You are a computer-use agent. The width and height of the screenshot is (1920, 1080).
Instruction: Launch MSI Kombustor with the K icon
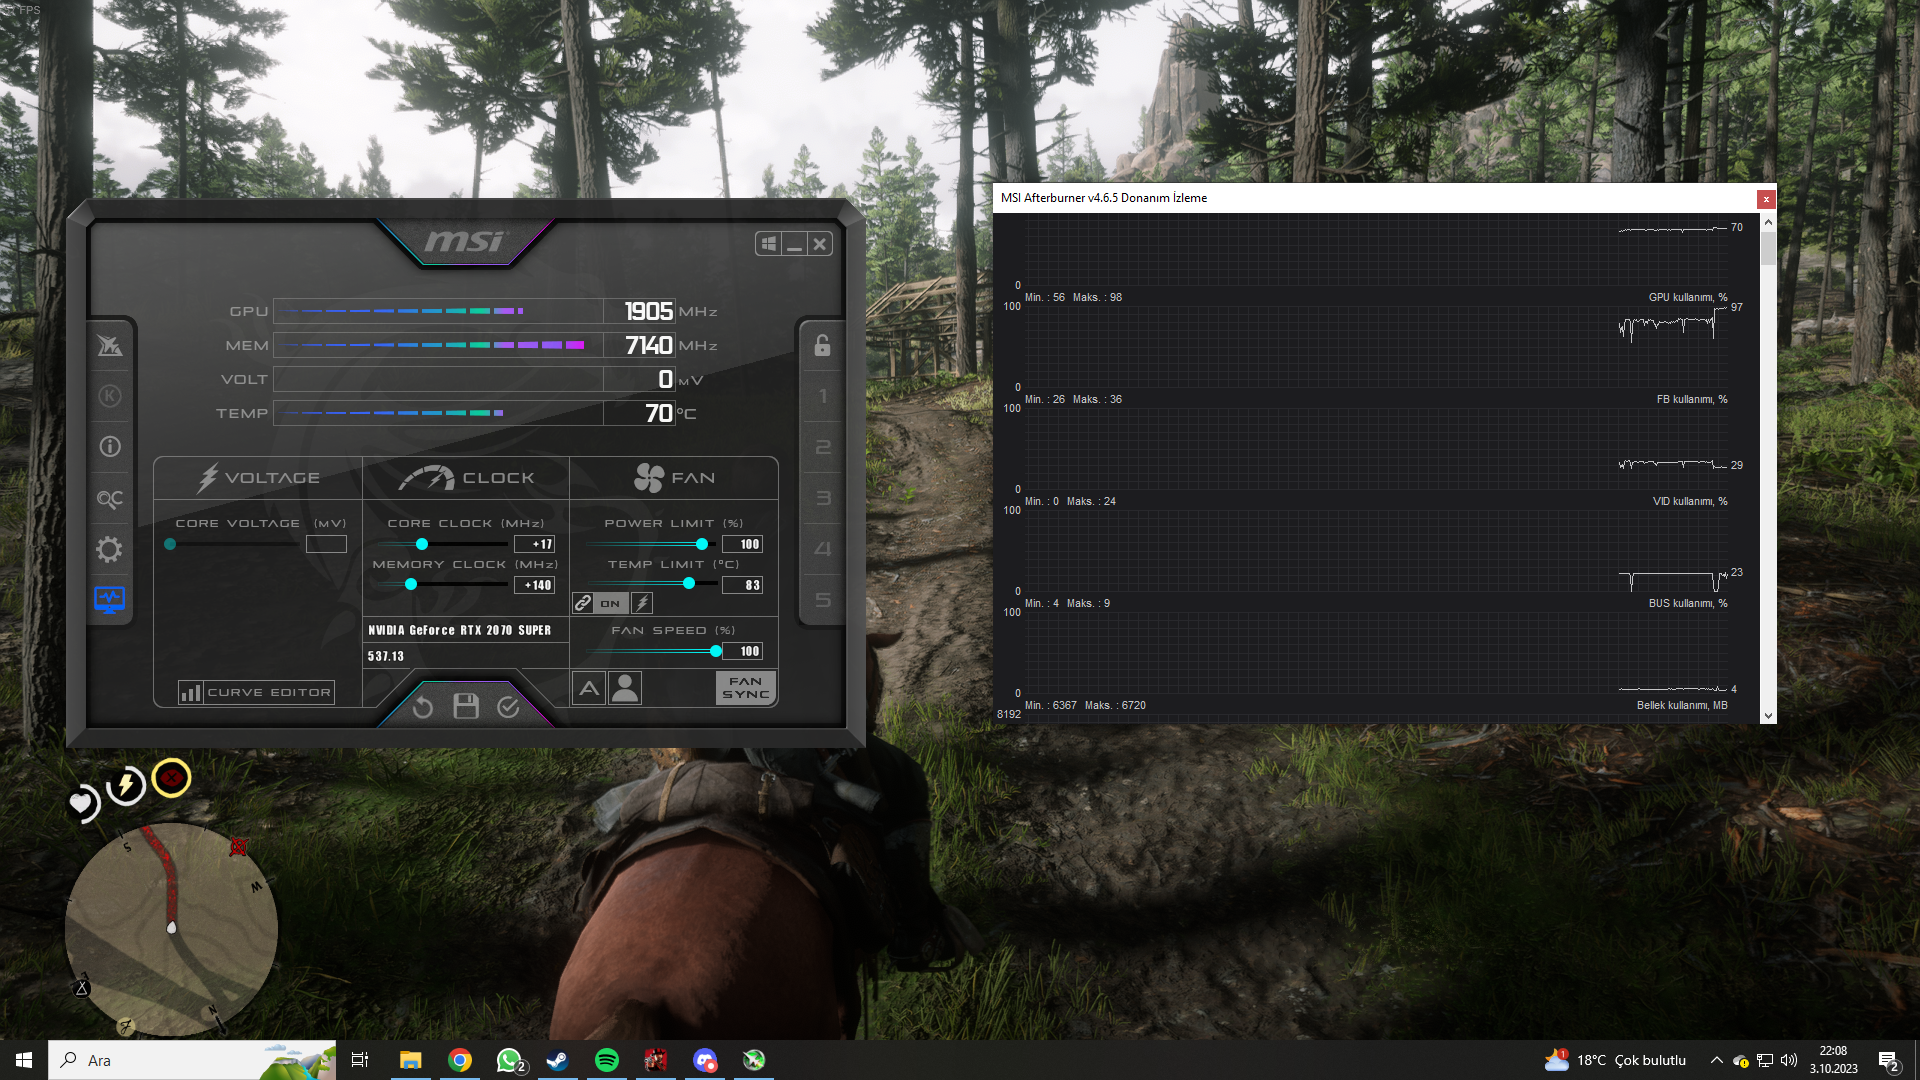pyautogui.click(x=110, y=396)
